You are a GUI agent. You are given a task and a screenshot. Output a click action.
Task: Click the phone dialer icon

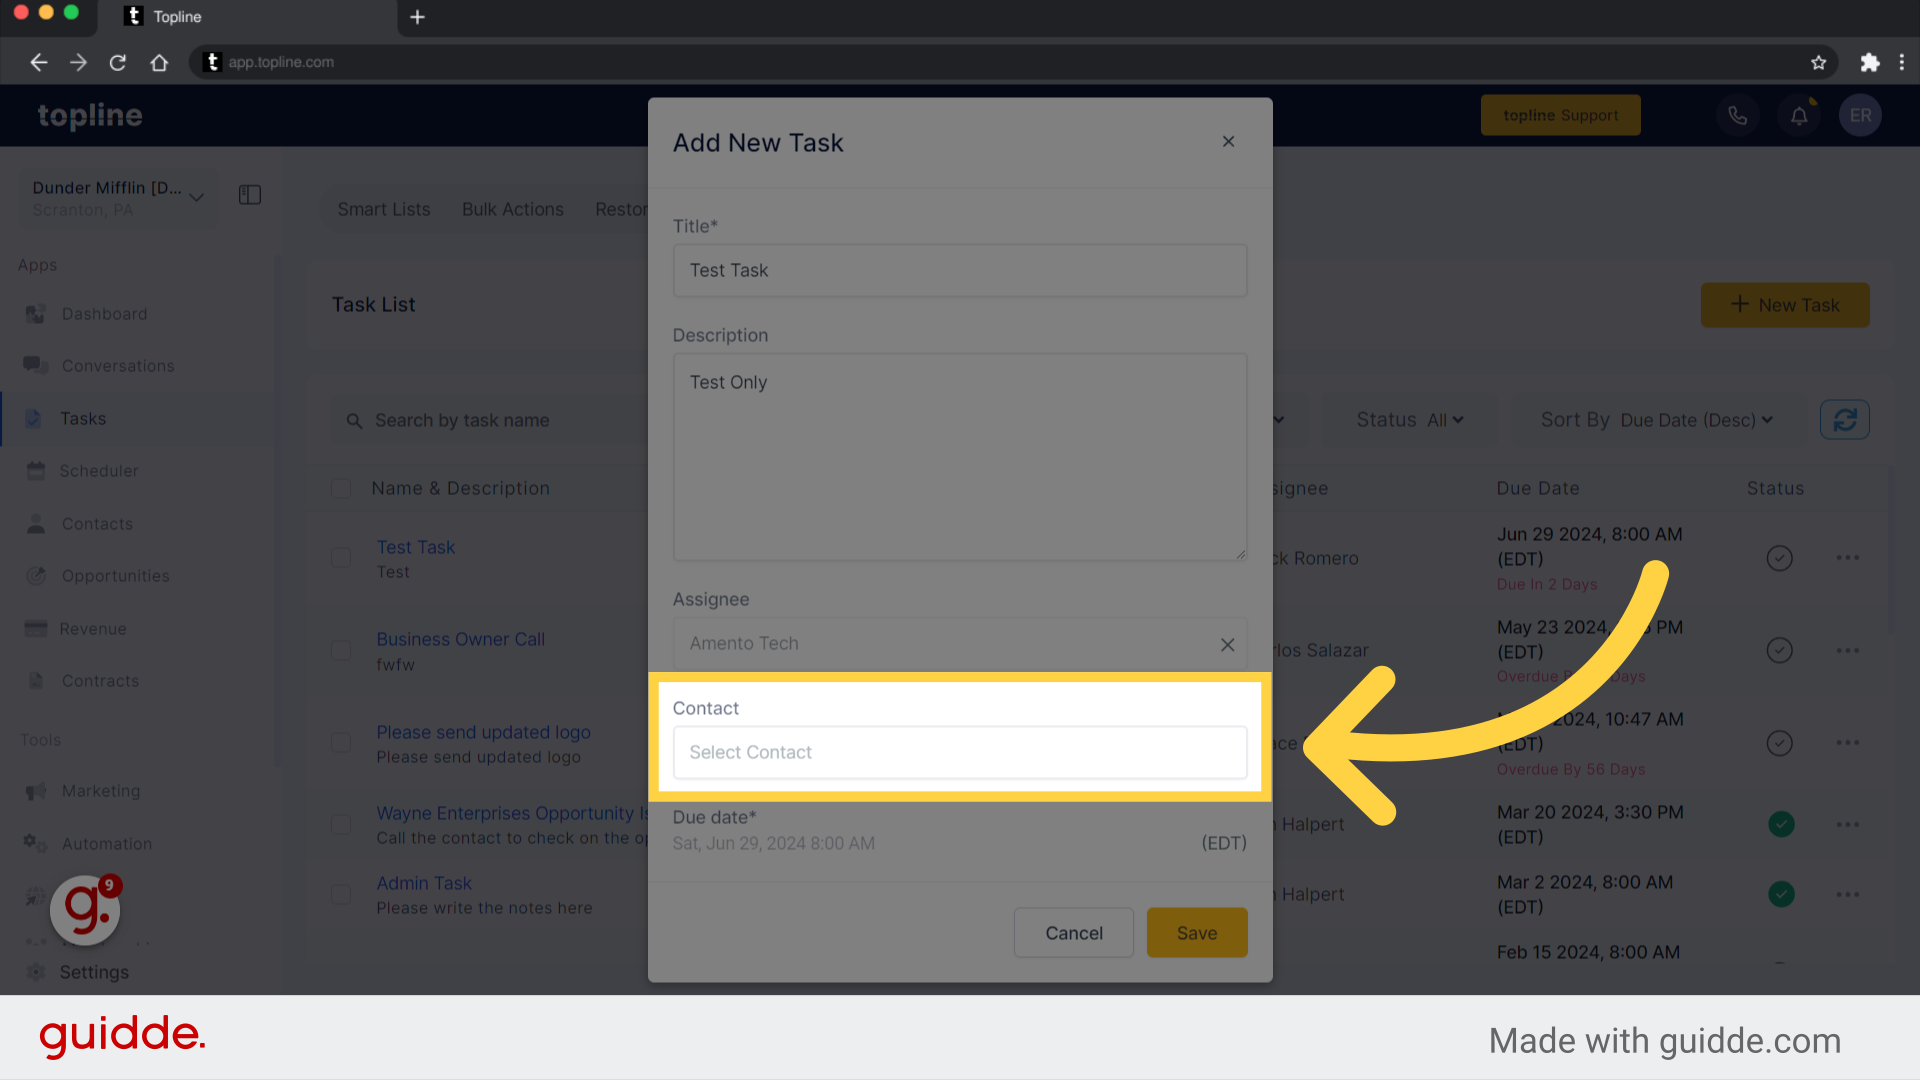(x=1738, y=116)
